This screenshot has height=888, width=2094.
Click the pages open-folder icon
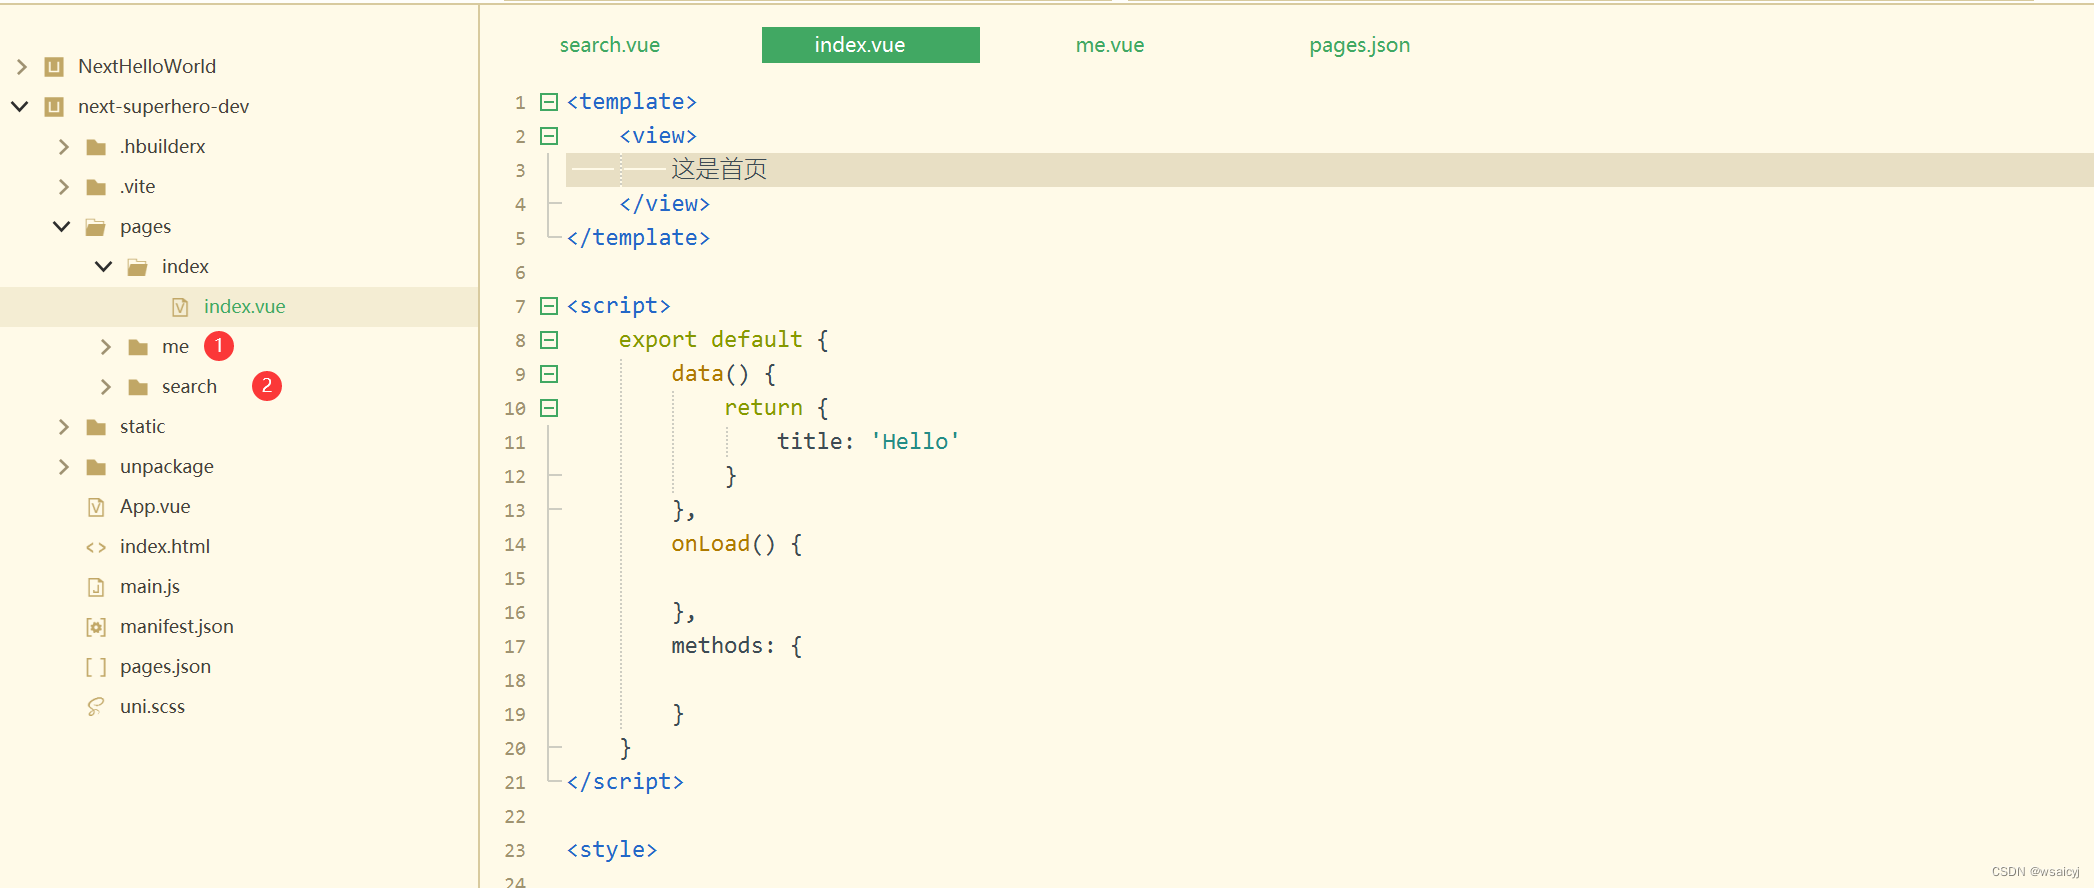coord(96,227)
